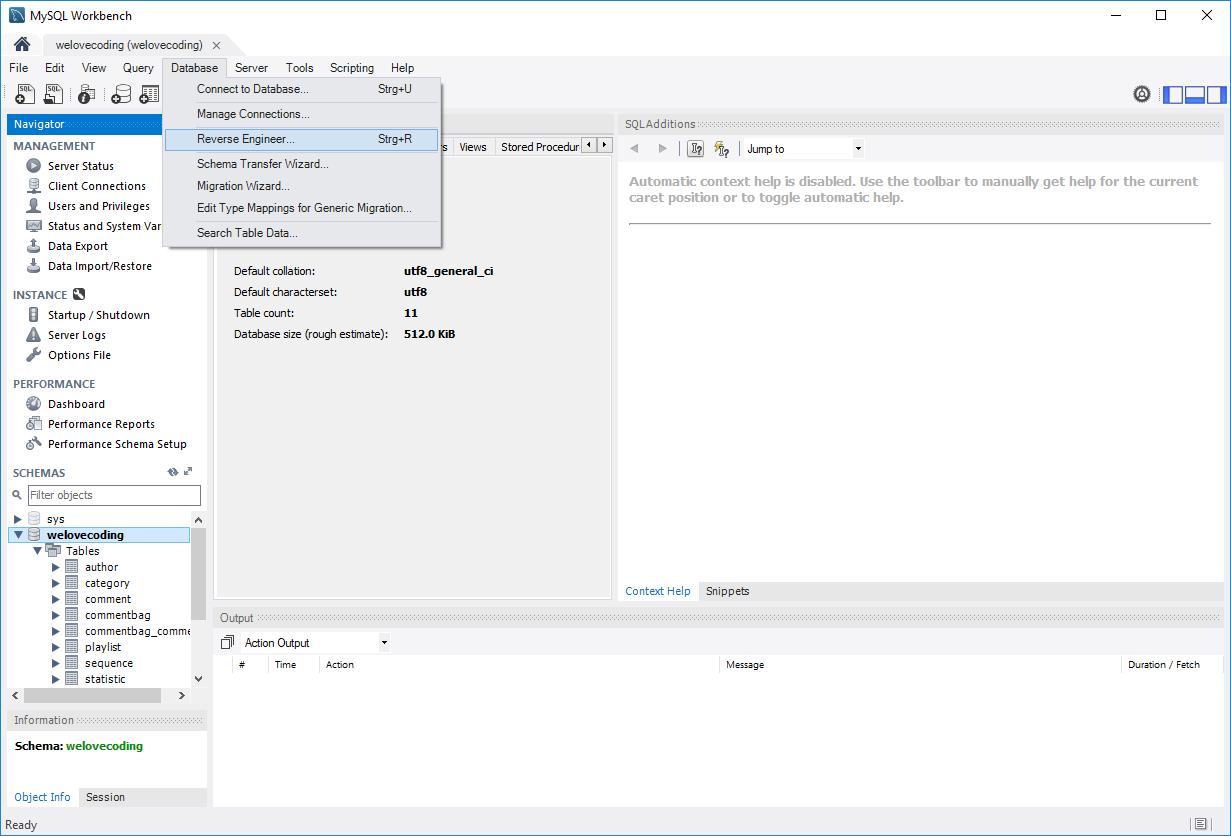Open the preferences gear icon

(x=1141, y=94)
